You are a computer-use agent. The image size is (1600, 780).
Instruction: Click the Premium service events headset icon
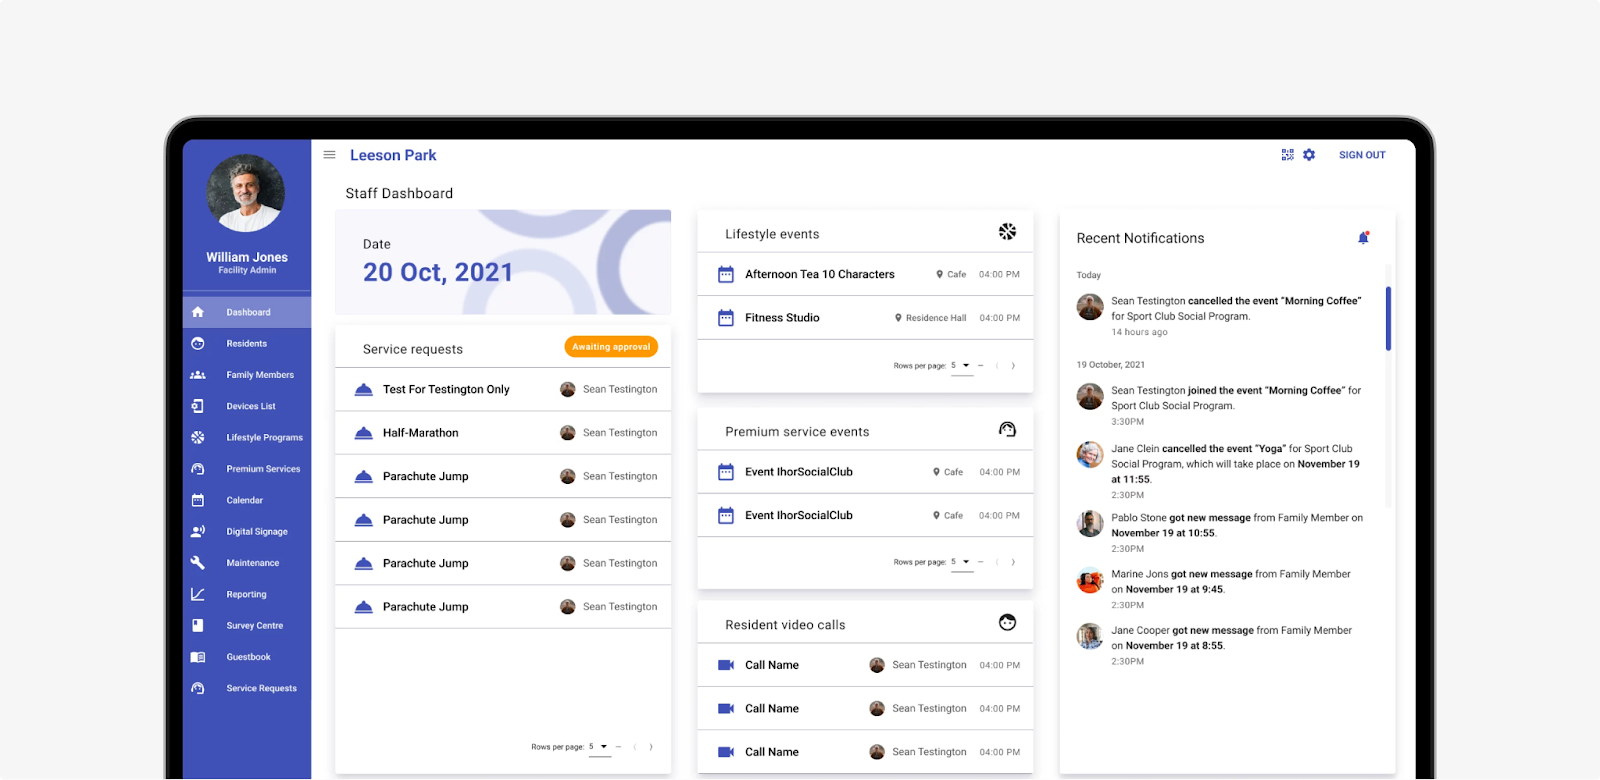pyautogui.click(x=1007, y=430)
